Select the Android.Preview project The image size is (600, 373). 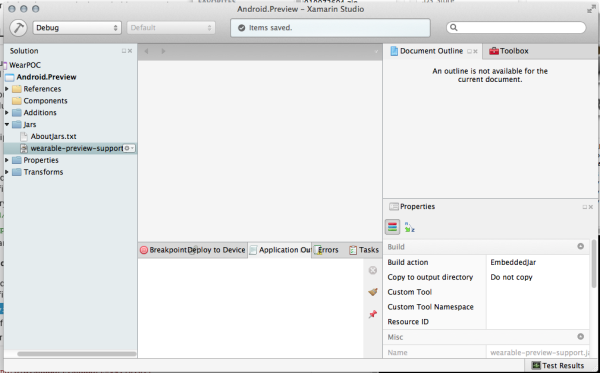[46, 77]
